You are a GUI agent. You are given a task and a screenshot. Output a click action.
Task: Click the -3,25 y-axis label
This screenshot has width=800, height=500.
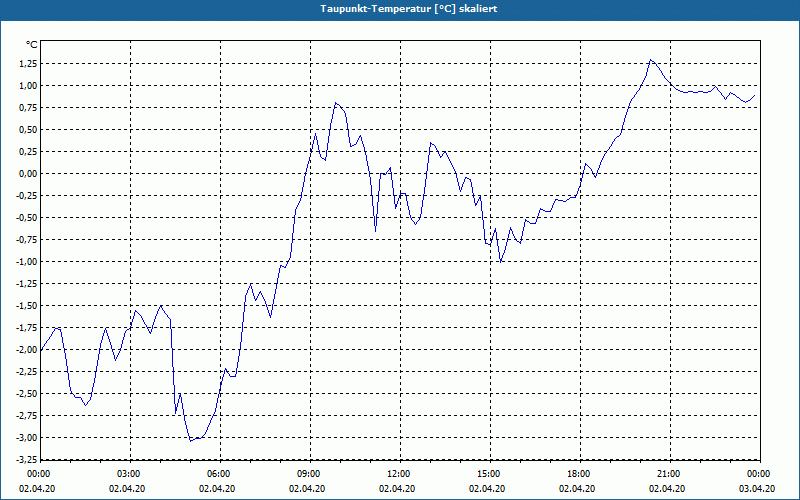pyautogui.click(x=28, y=459)
